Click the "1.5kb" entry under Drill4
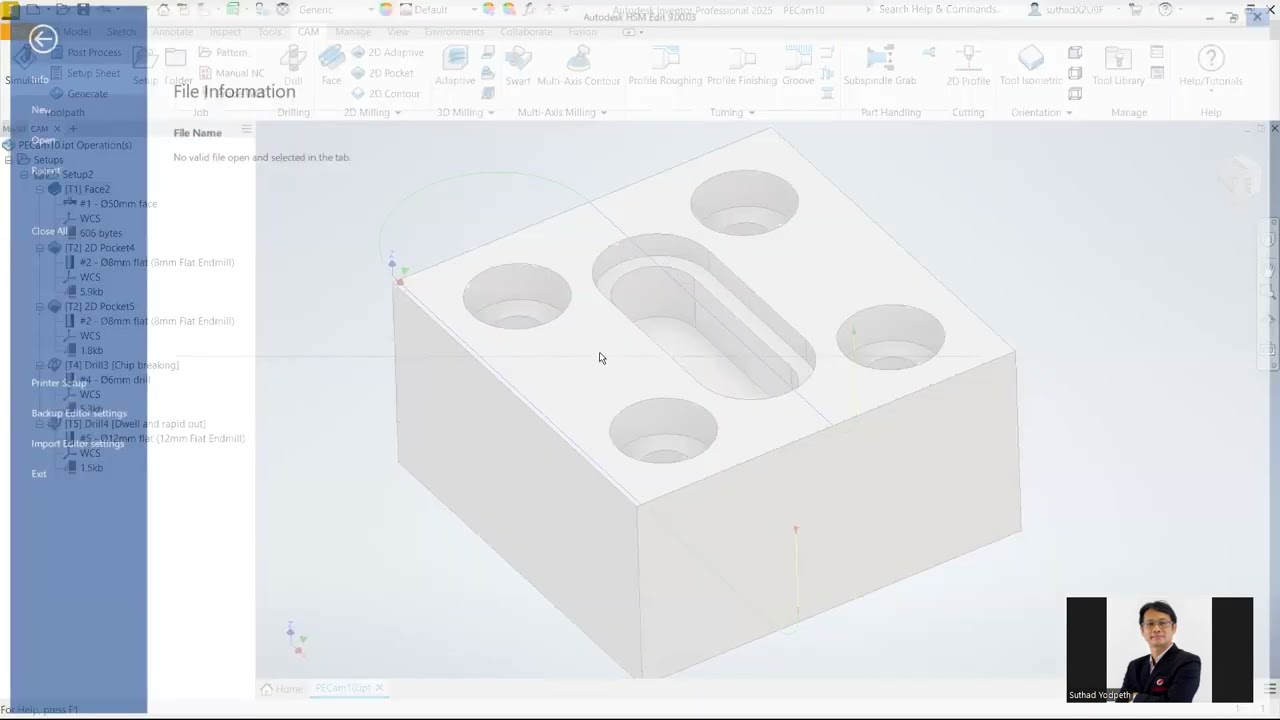The height and width of the screenshot is (720, 1280). (91, 468)
